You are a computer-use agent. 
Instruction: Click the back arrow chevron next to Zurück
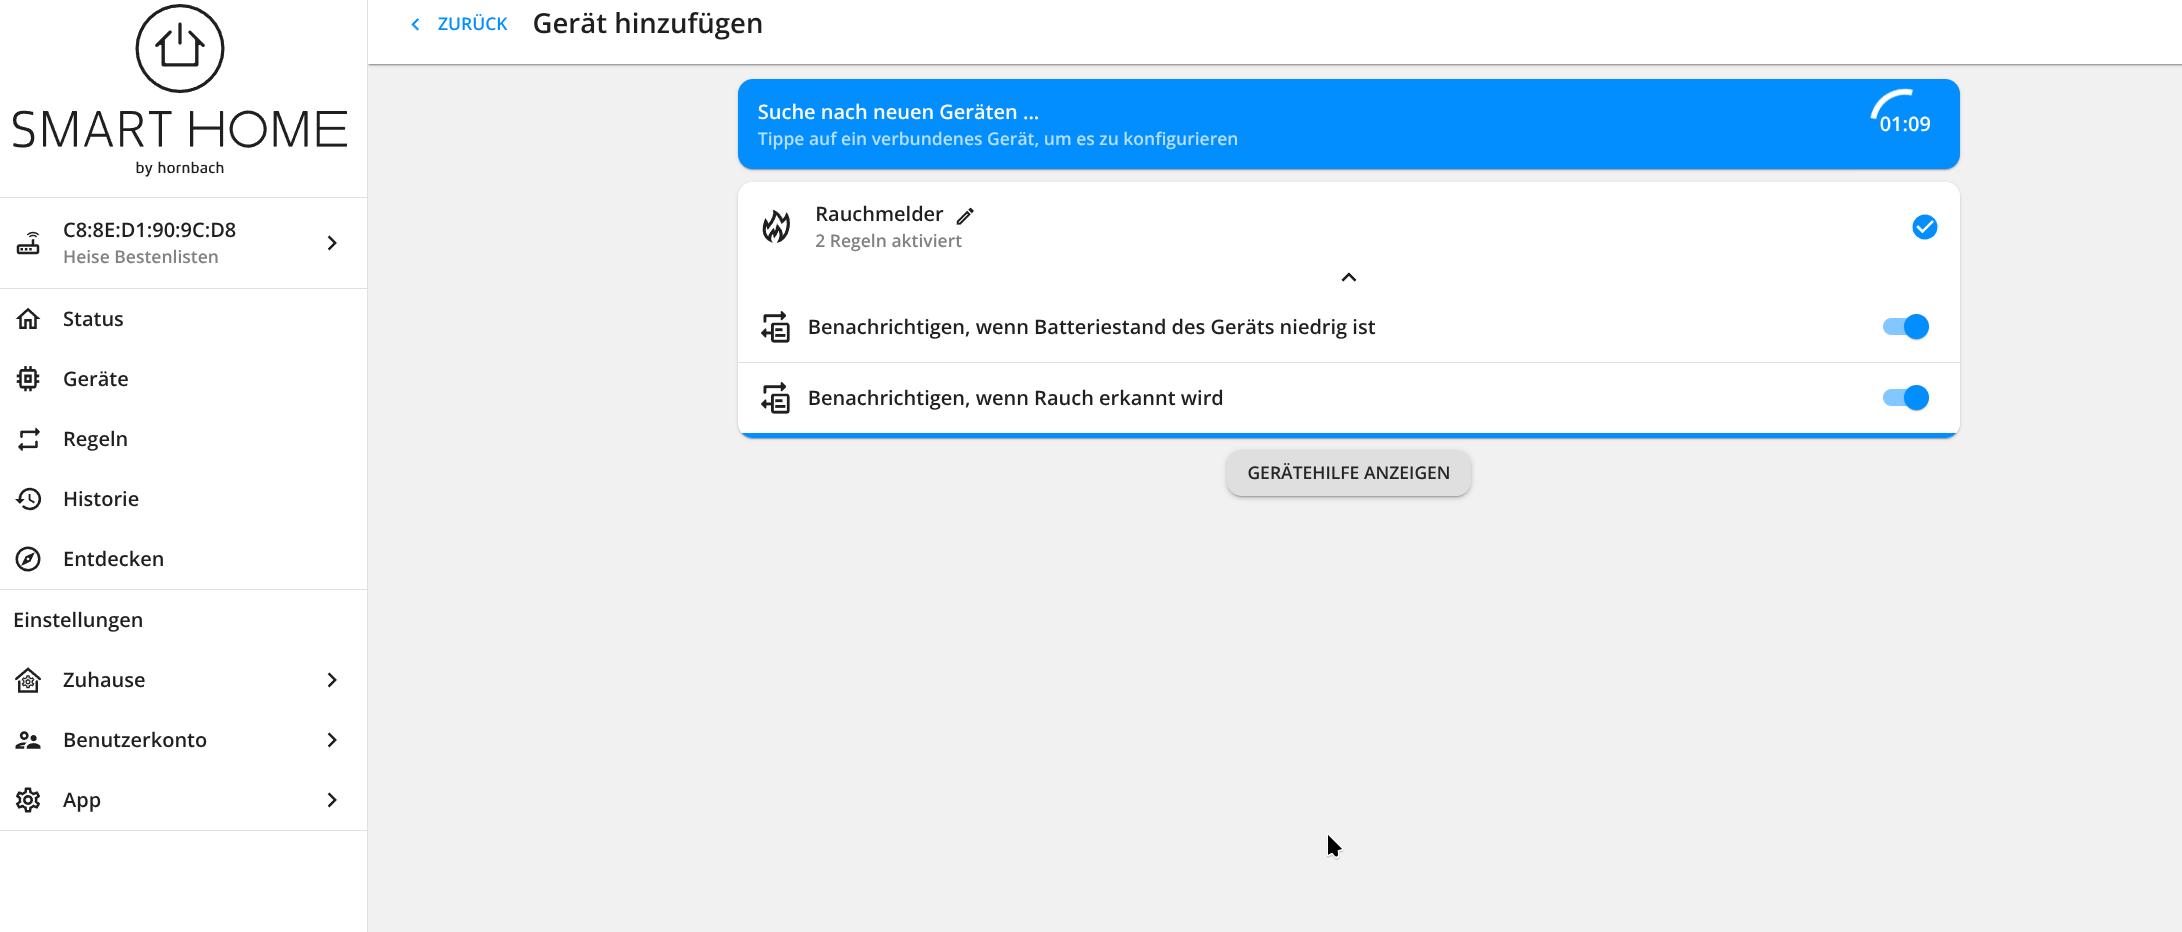(x=416, y=24)
